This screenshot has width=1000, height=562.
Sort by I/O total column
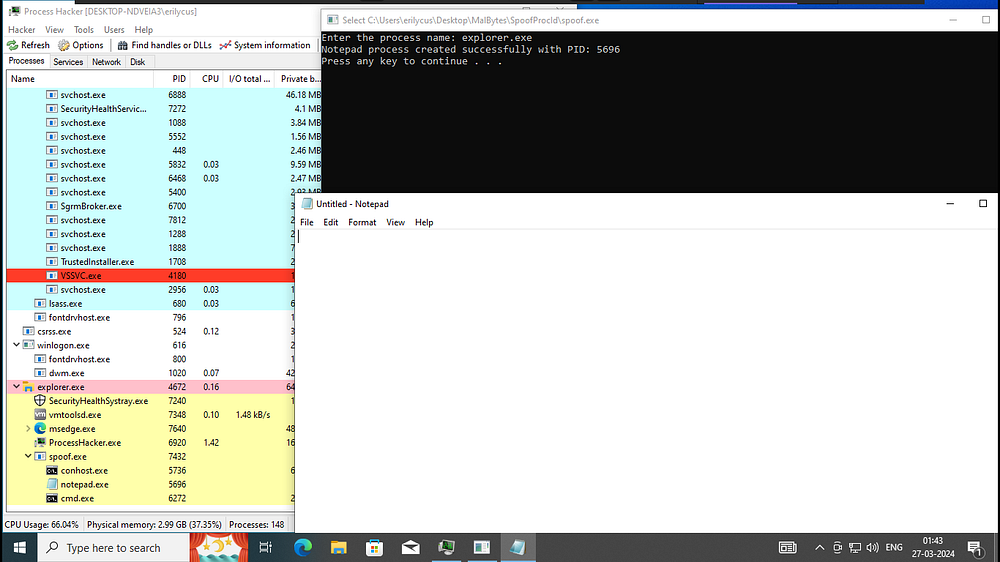[x=250, y=79]
